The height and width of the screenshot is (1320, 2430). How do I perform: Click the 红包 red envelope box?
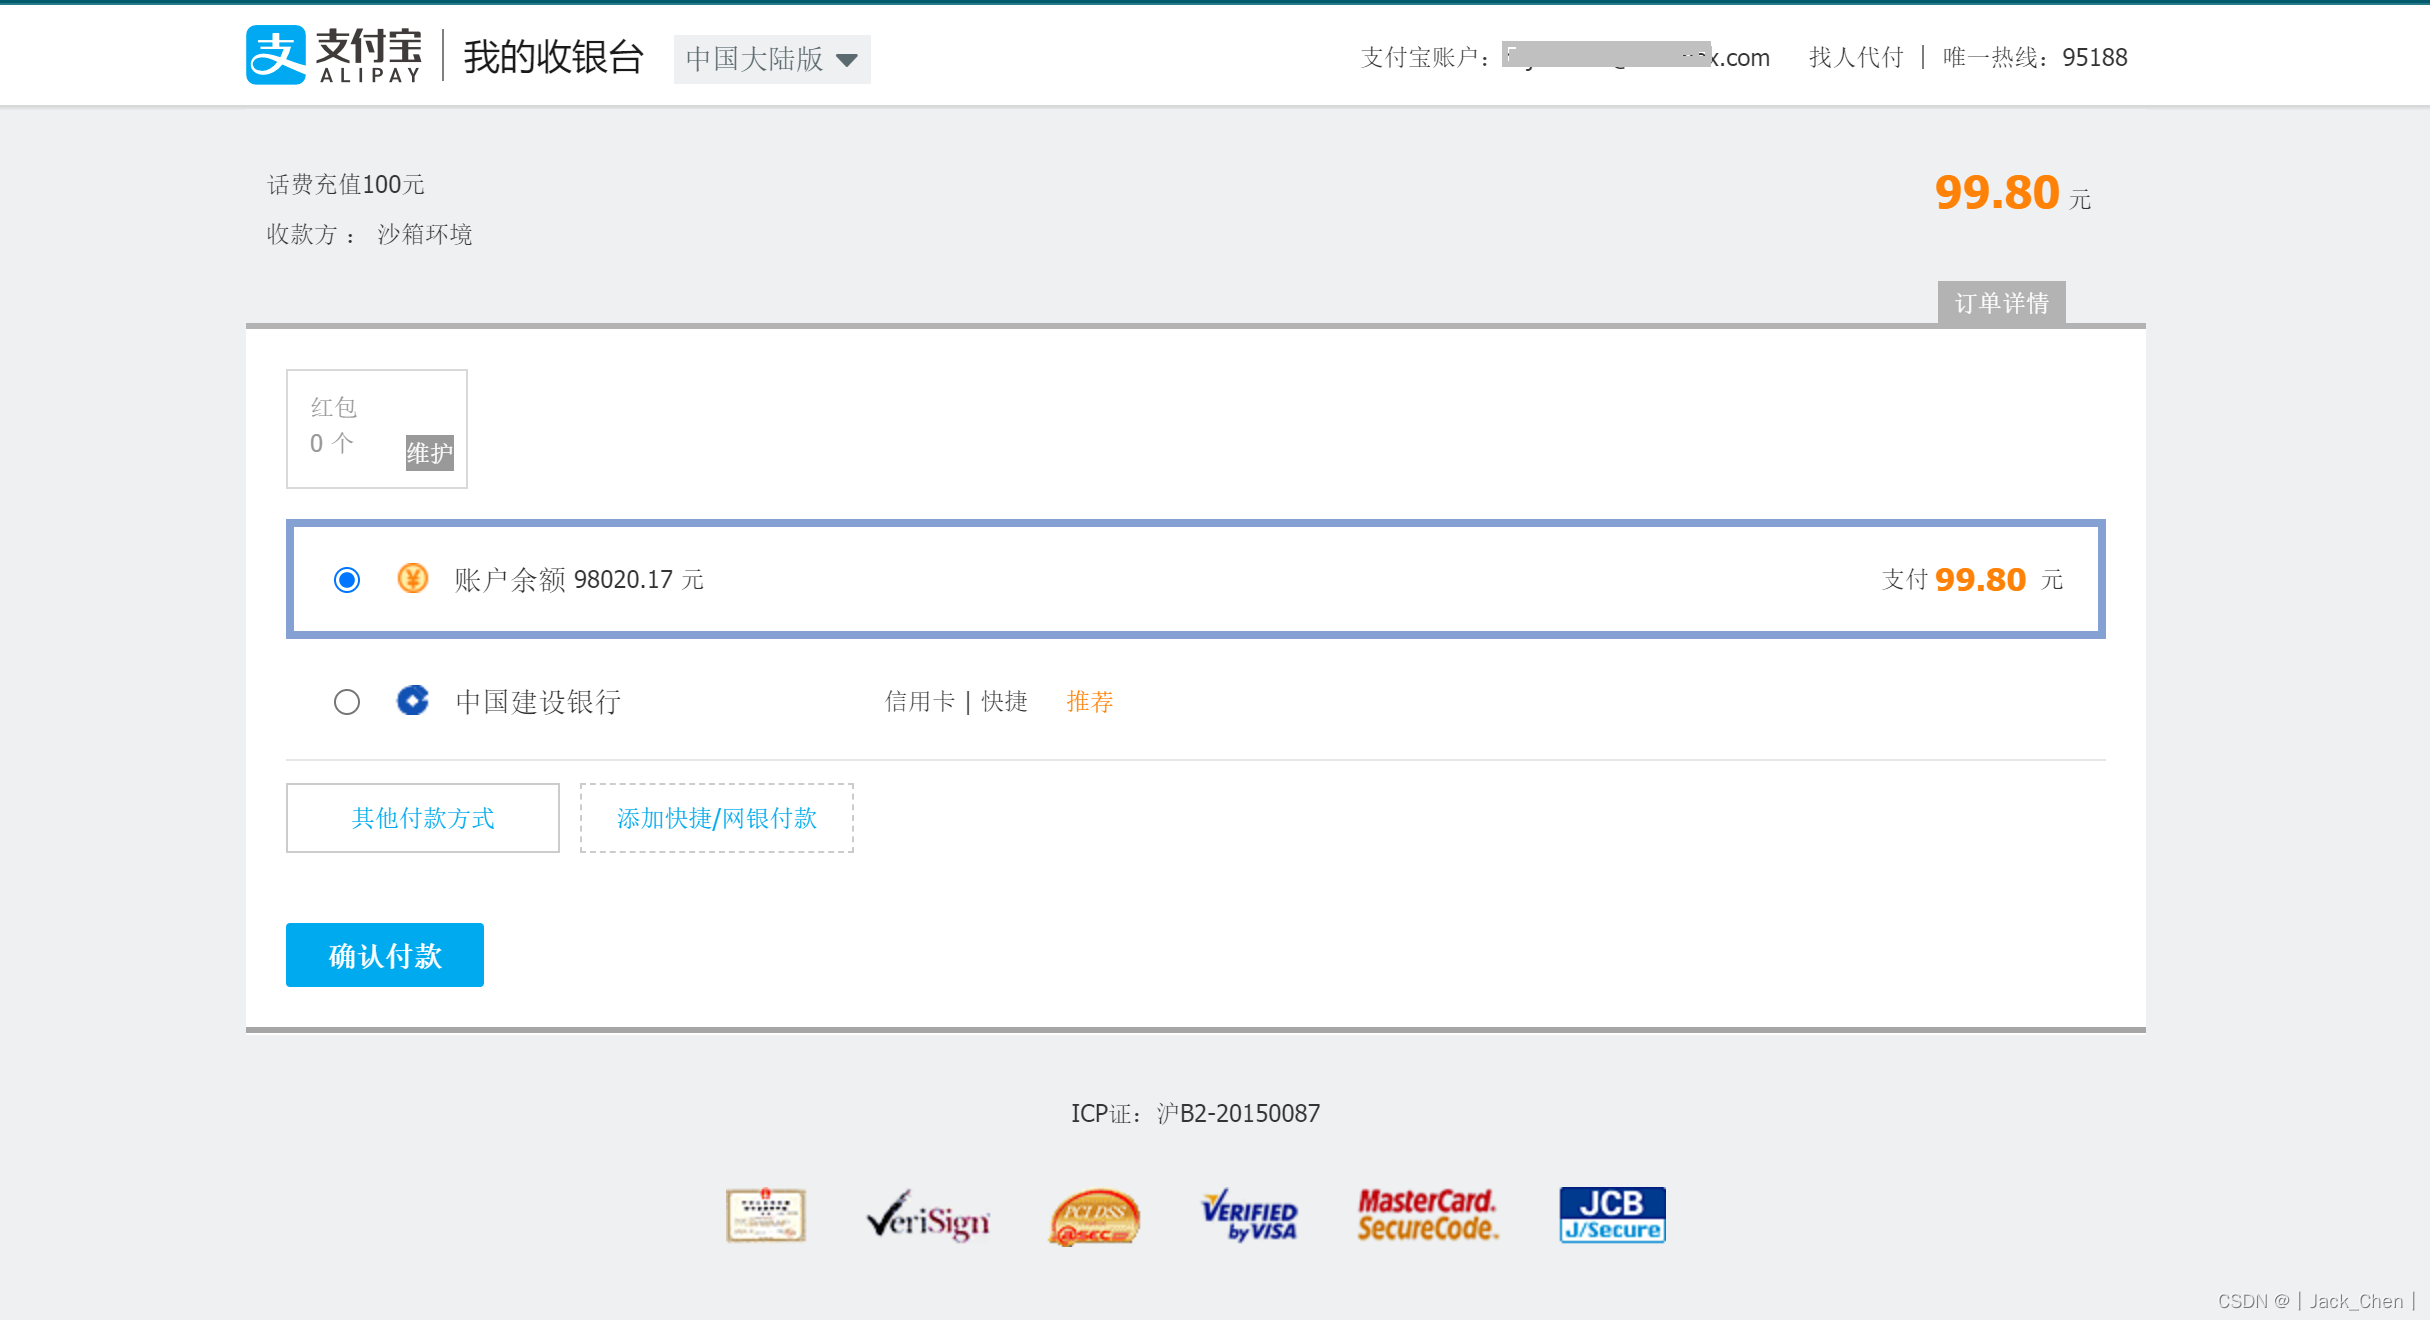coord(376,428)
